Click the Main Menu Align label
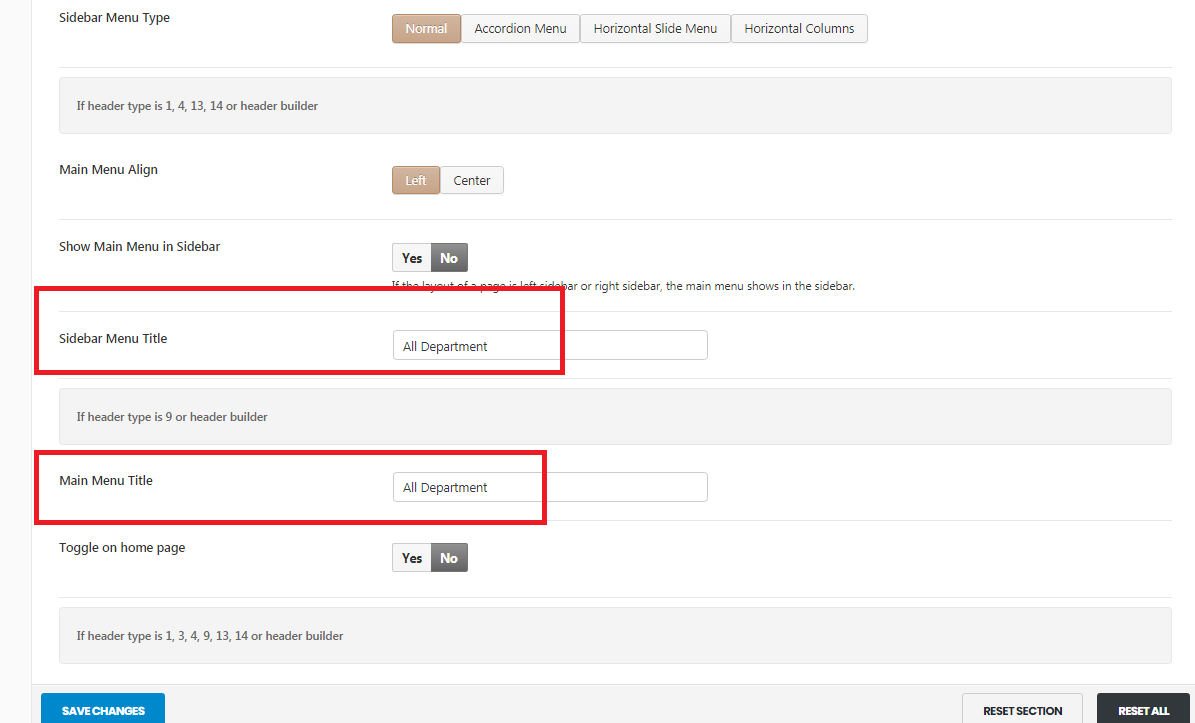Screen dimensions: 1195x723 point(108,170)
